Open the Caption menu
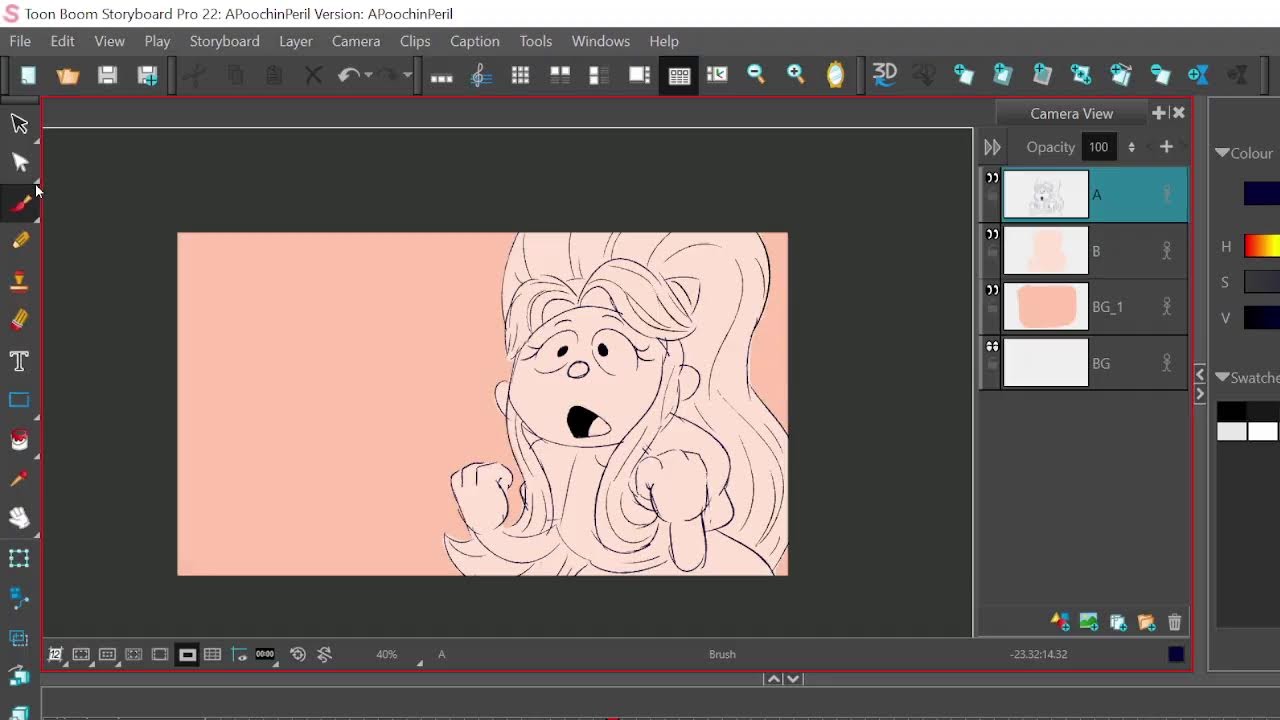The width and height of the screenshot is (1280, 720). coord(475,41)
